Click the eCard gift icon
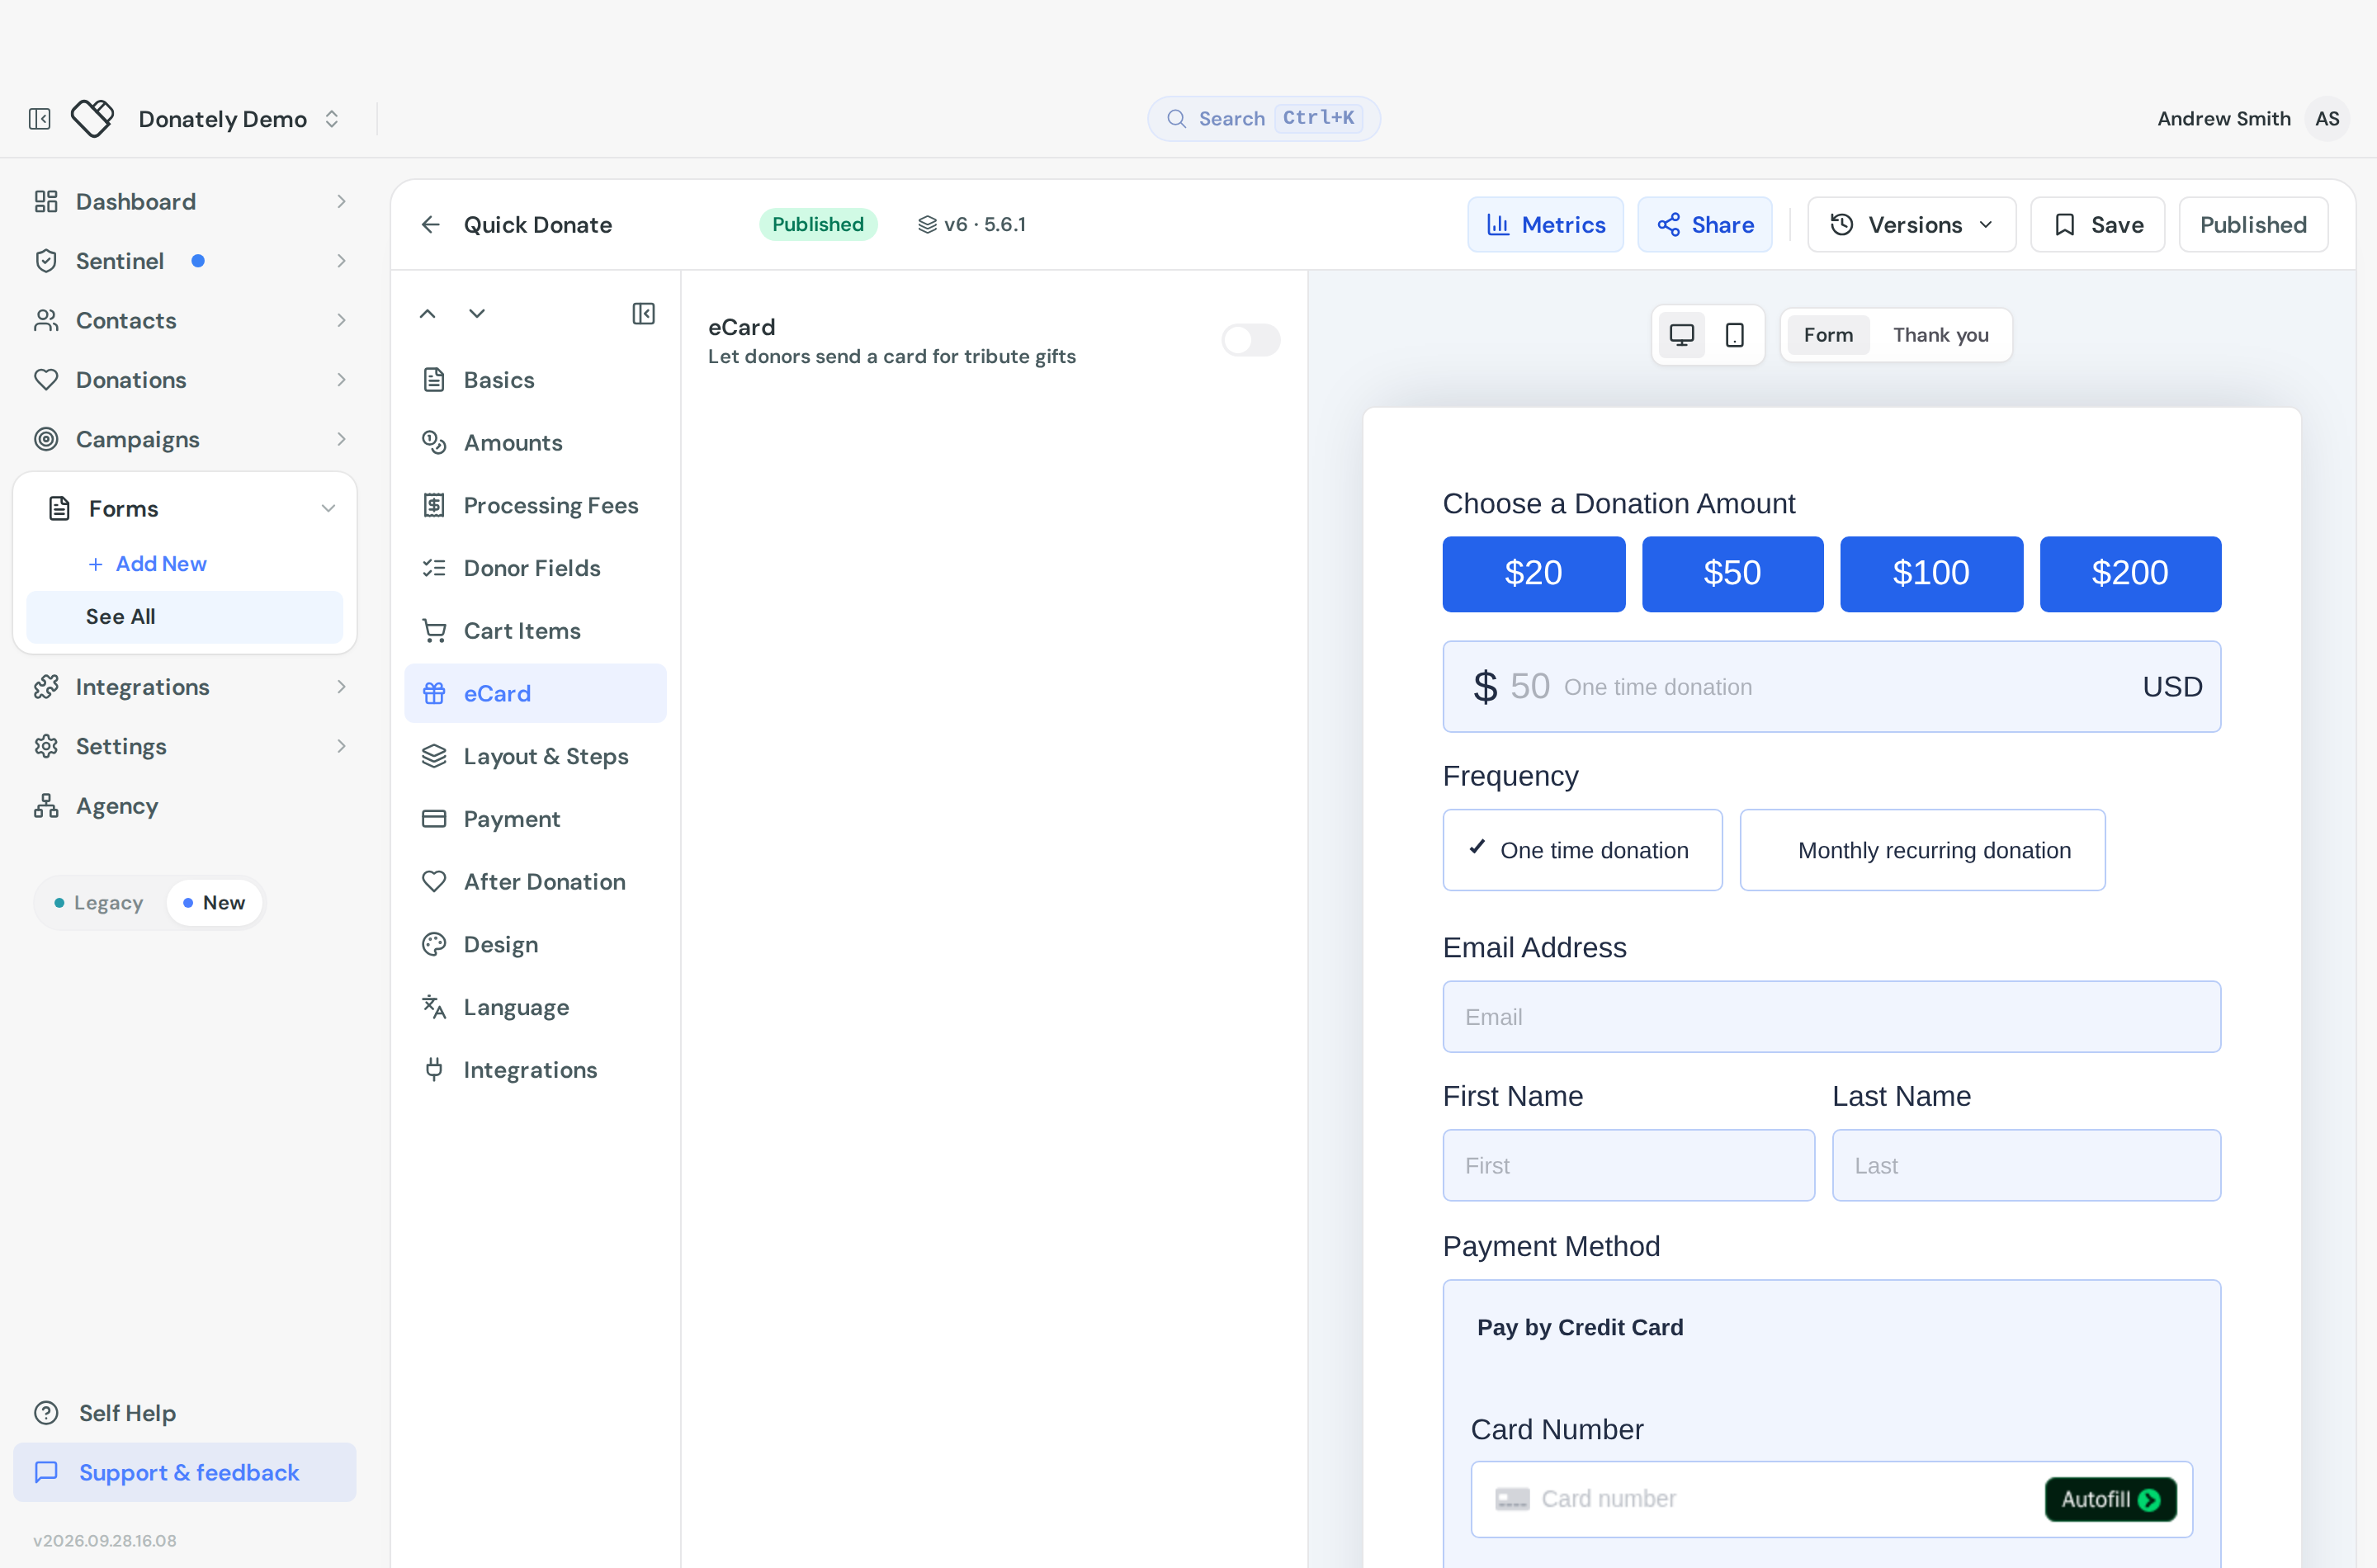 click(x=434, y=694)
